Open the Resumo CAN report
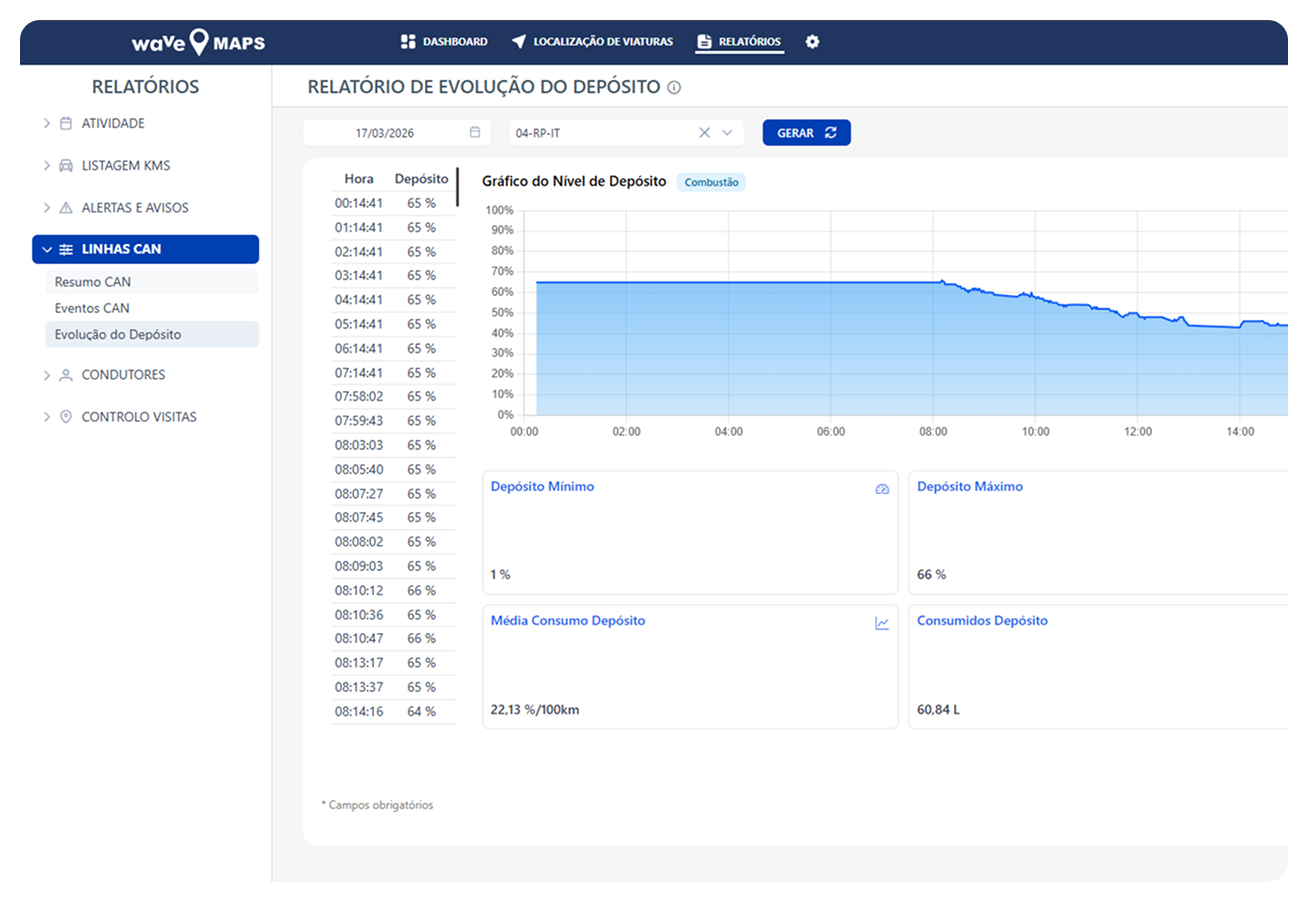Screen dimensions: 1308x902 93,282
